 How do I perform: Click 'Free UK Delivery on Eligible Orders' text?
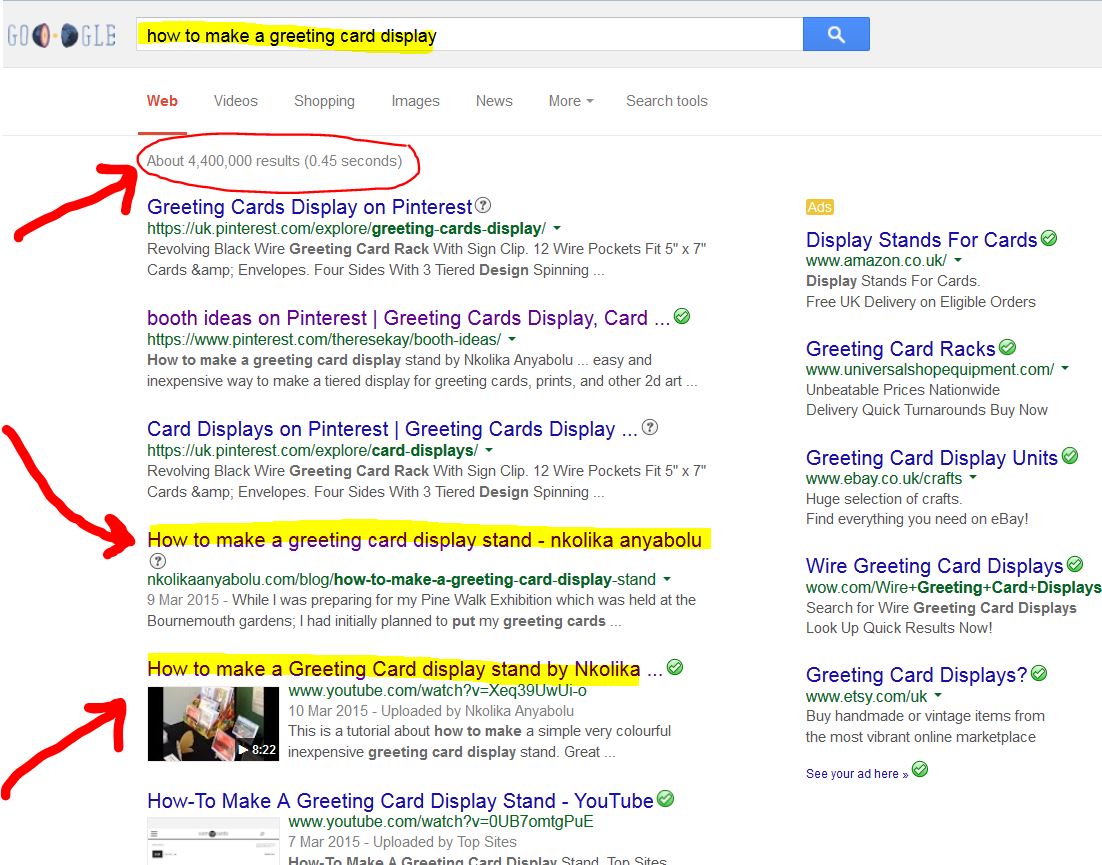click(x=921, y=301)
